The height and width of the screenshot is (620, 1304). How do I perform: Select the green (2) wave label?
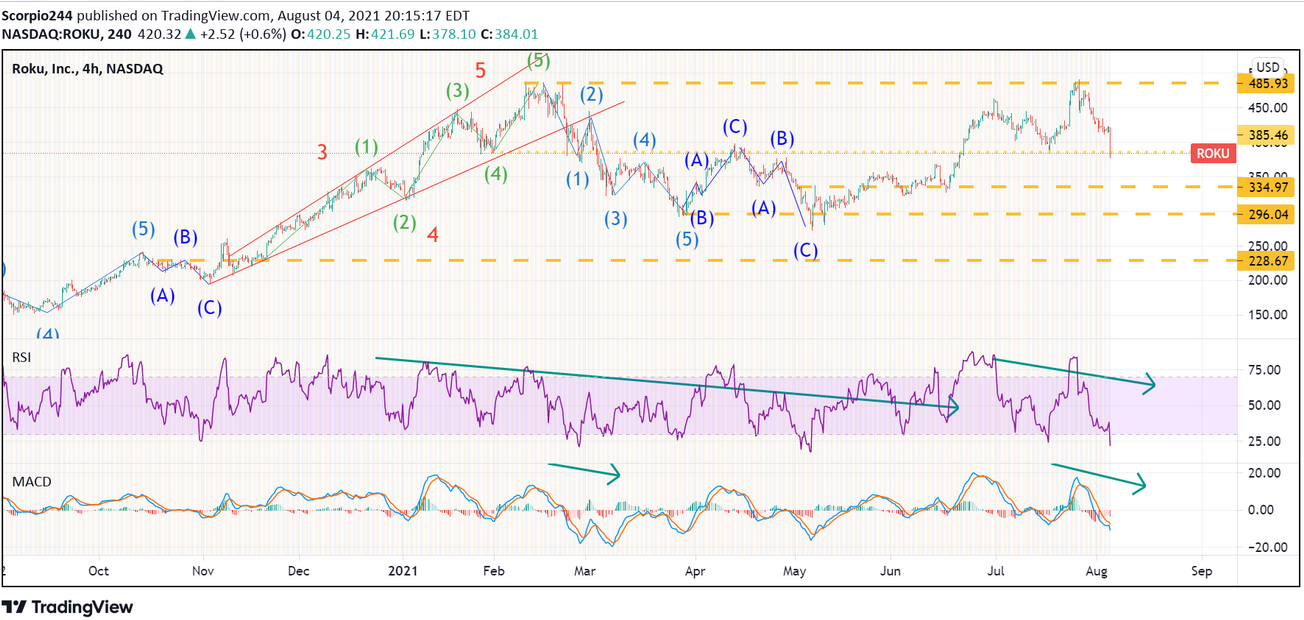point(403,223)
